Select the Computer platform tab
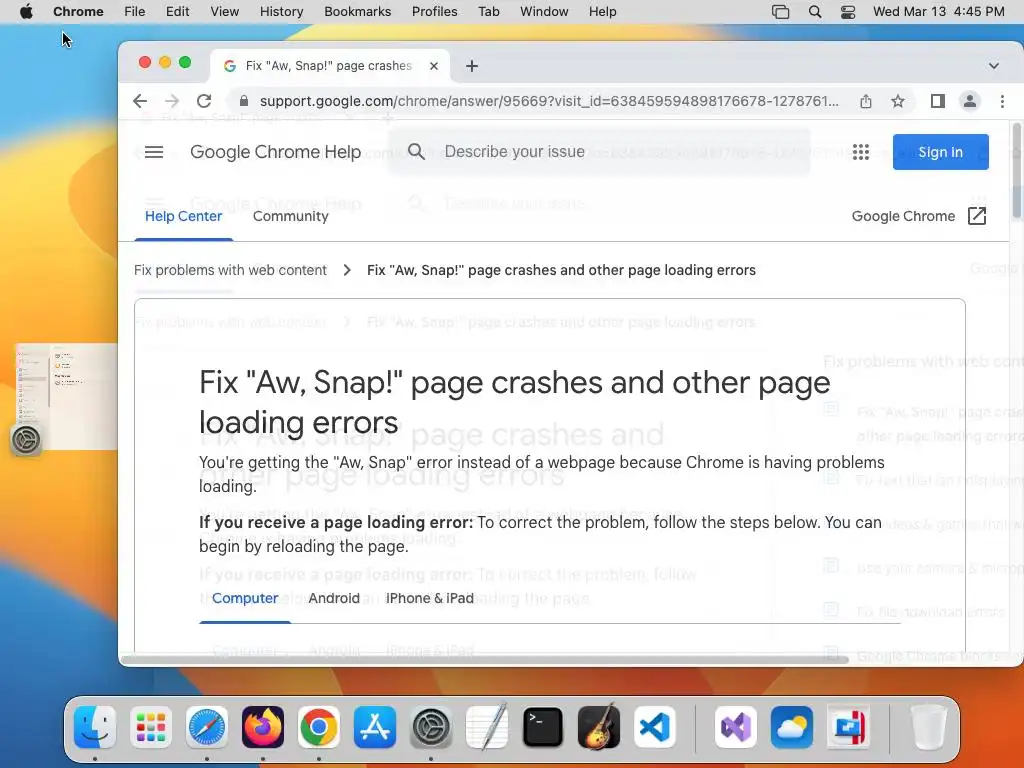 pyautogui.click(x=245, y=598)
